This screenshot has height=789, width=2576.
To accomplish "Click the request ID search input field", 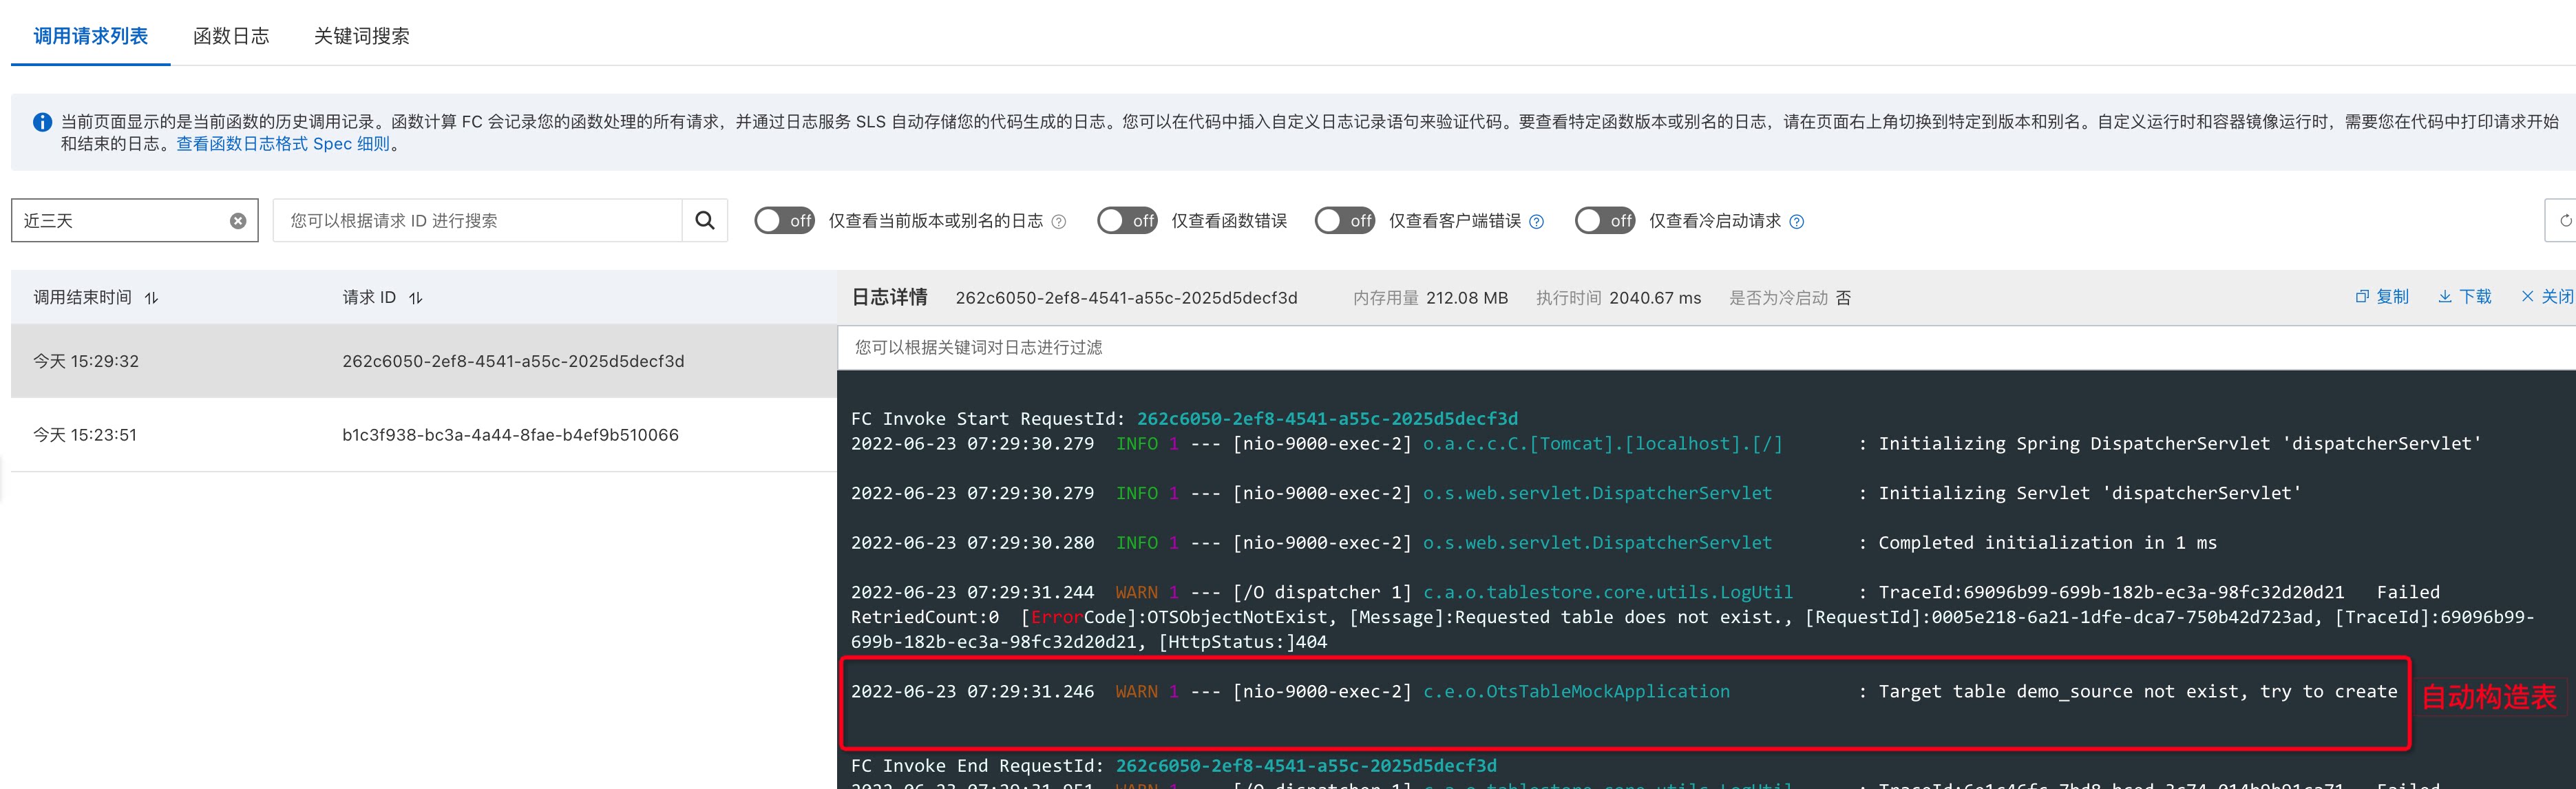I will [478, 220].
